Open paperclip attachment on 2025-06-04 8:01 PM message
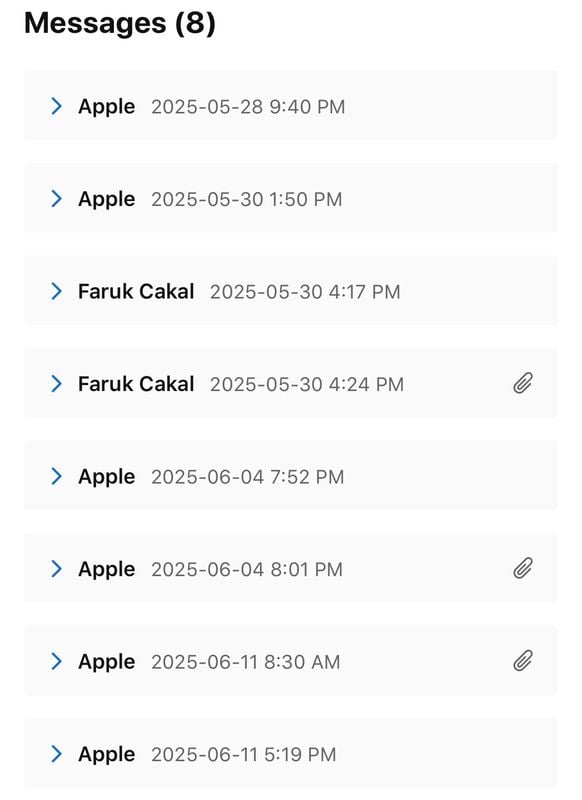 (523, 568)
